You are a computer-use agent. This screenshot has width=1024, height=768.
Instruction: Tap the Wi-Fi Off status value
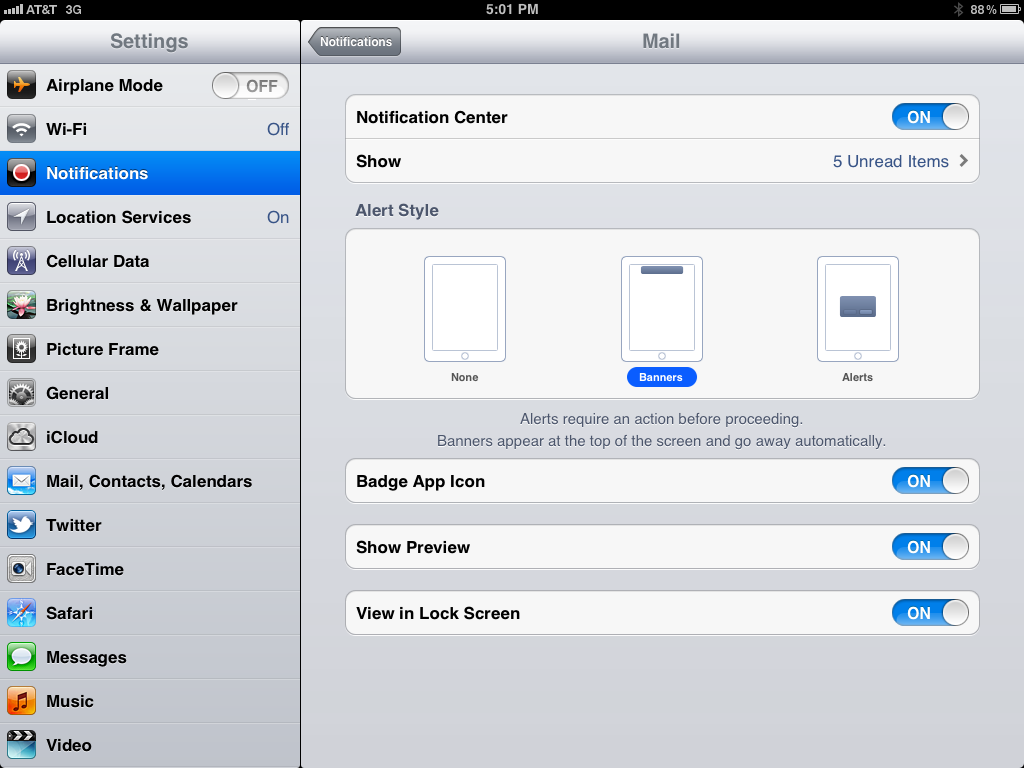278,129
